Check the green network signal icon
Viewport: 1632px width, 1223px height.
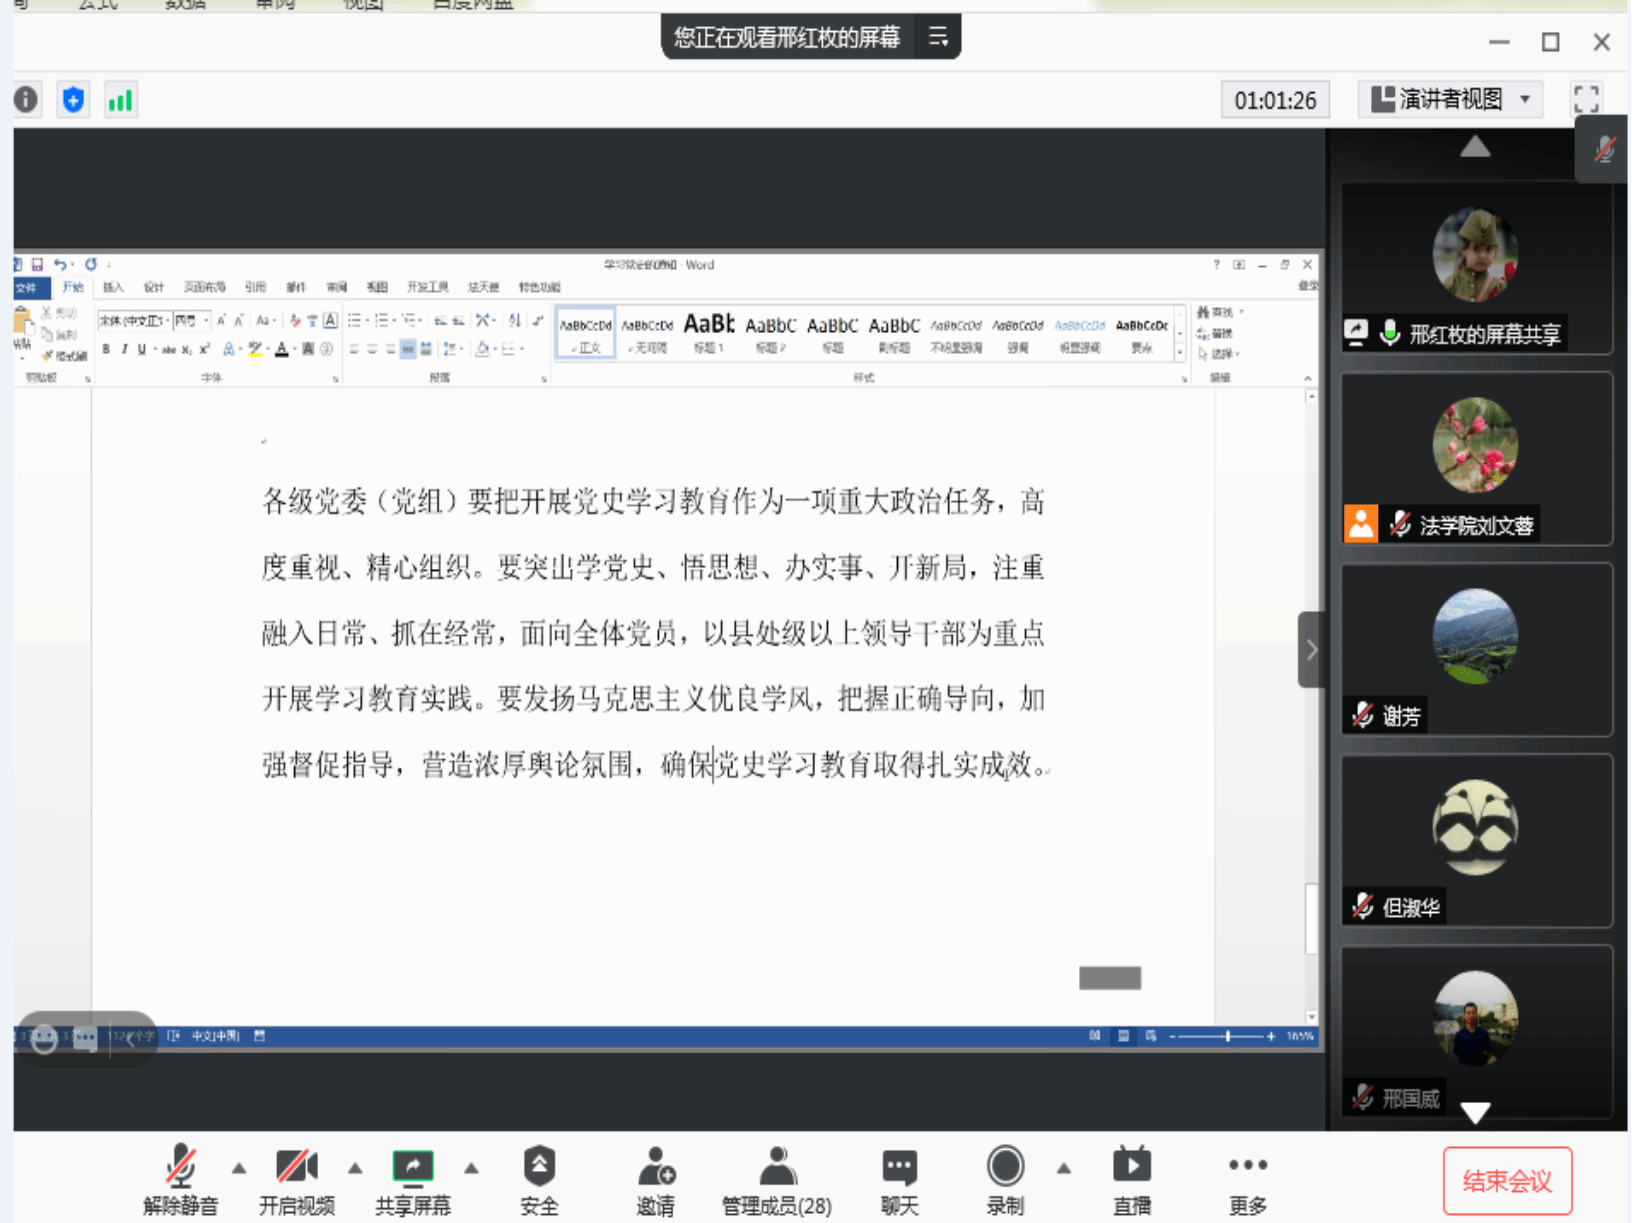pyautogui.click(x=120, y=100)
